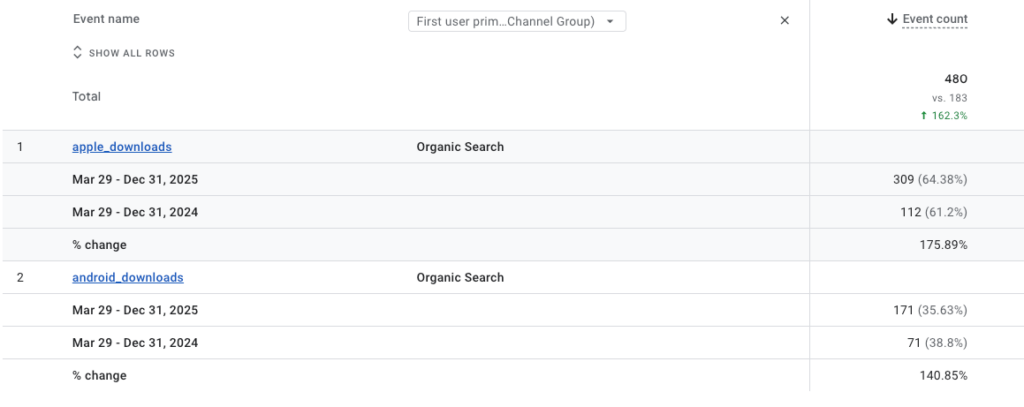Click the 2025 date range under android_downloads
Image resolution: width=1024 pixels, height=407 pixels.
click(x=135, y=310)
